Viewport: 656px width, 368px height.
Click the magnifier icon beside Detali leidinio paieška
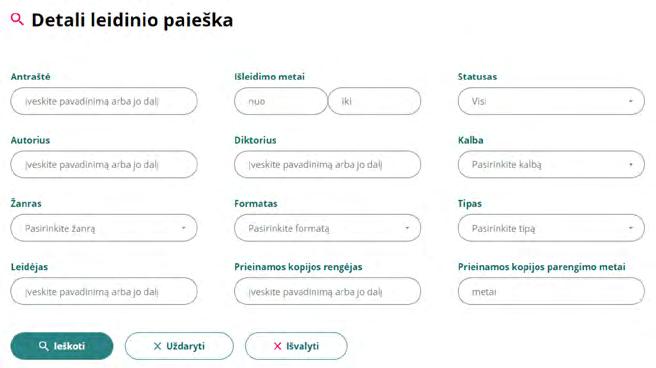17,19
